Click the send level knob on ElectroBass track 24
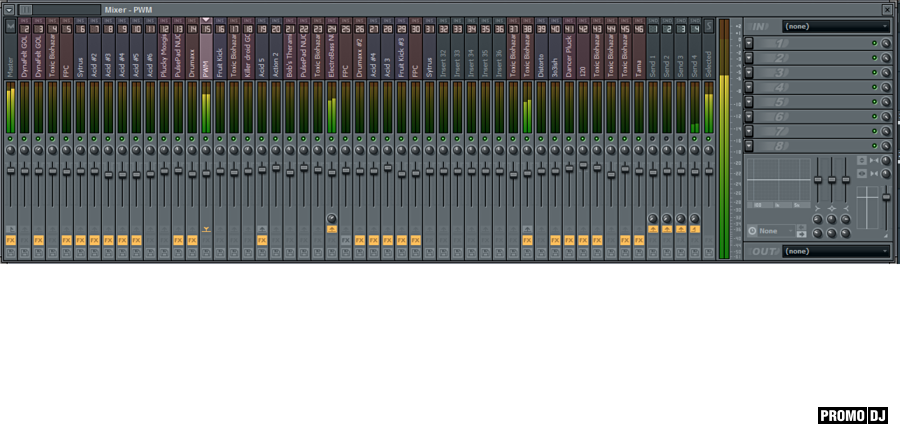 point(332,219)
